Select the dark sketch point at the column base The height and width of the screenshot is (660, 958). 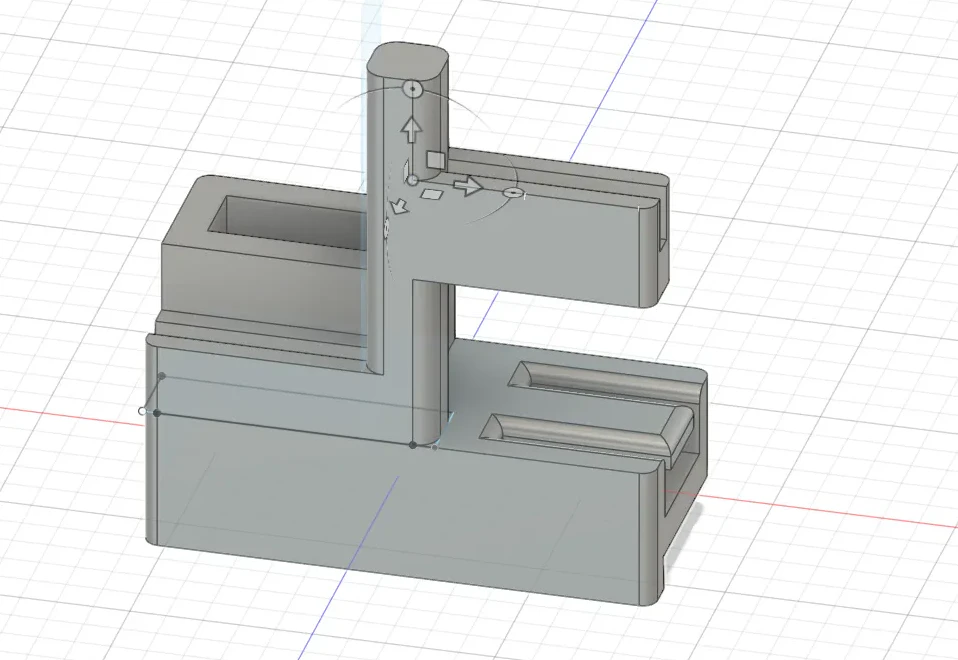click(413, 445)
